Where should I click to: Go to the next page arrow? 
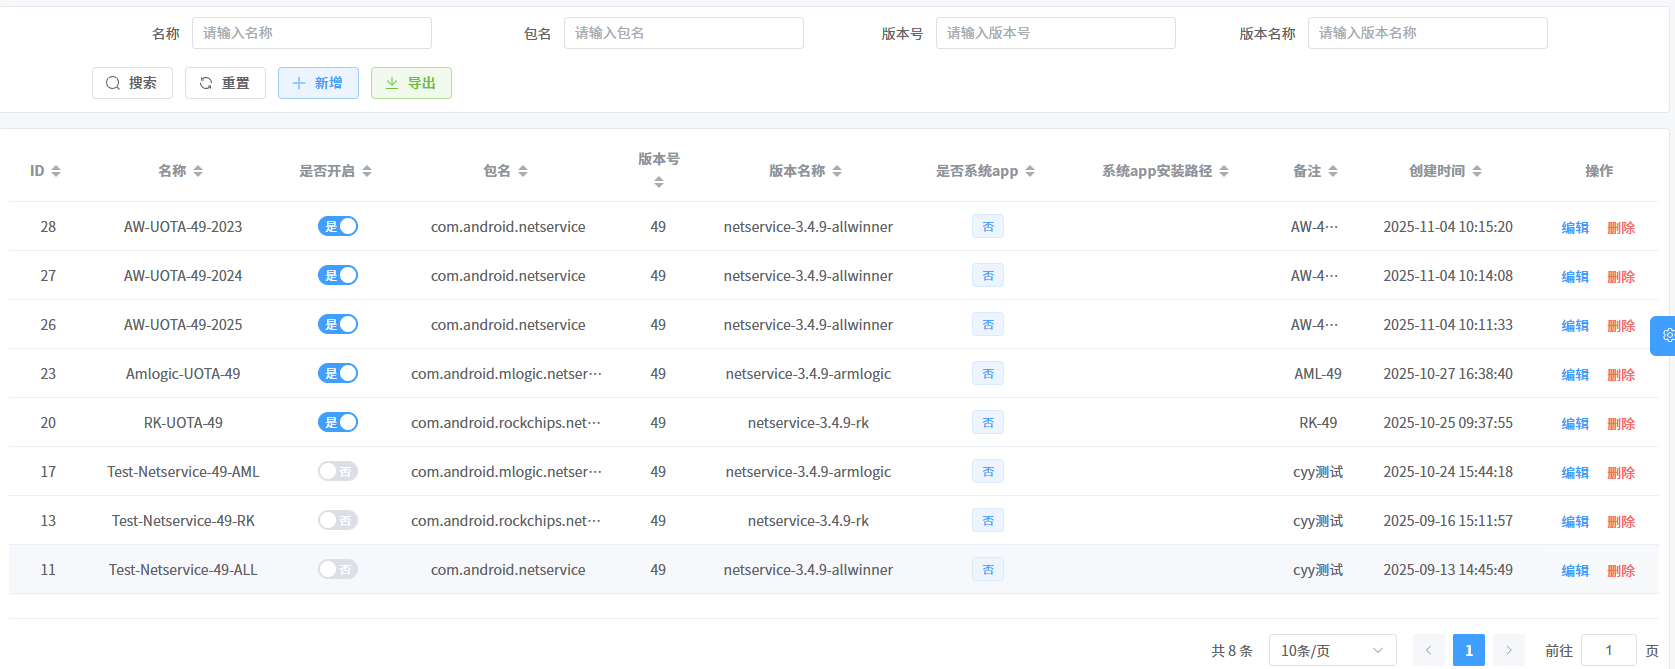coord(1509,650)
